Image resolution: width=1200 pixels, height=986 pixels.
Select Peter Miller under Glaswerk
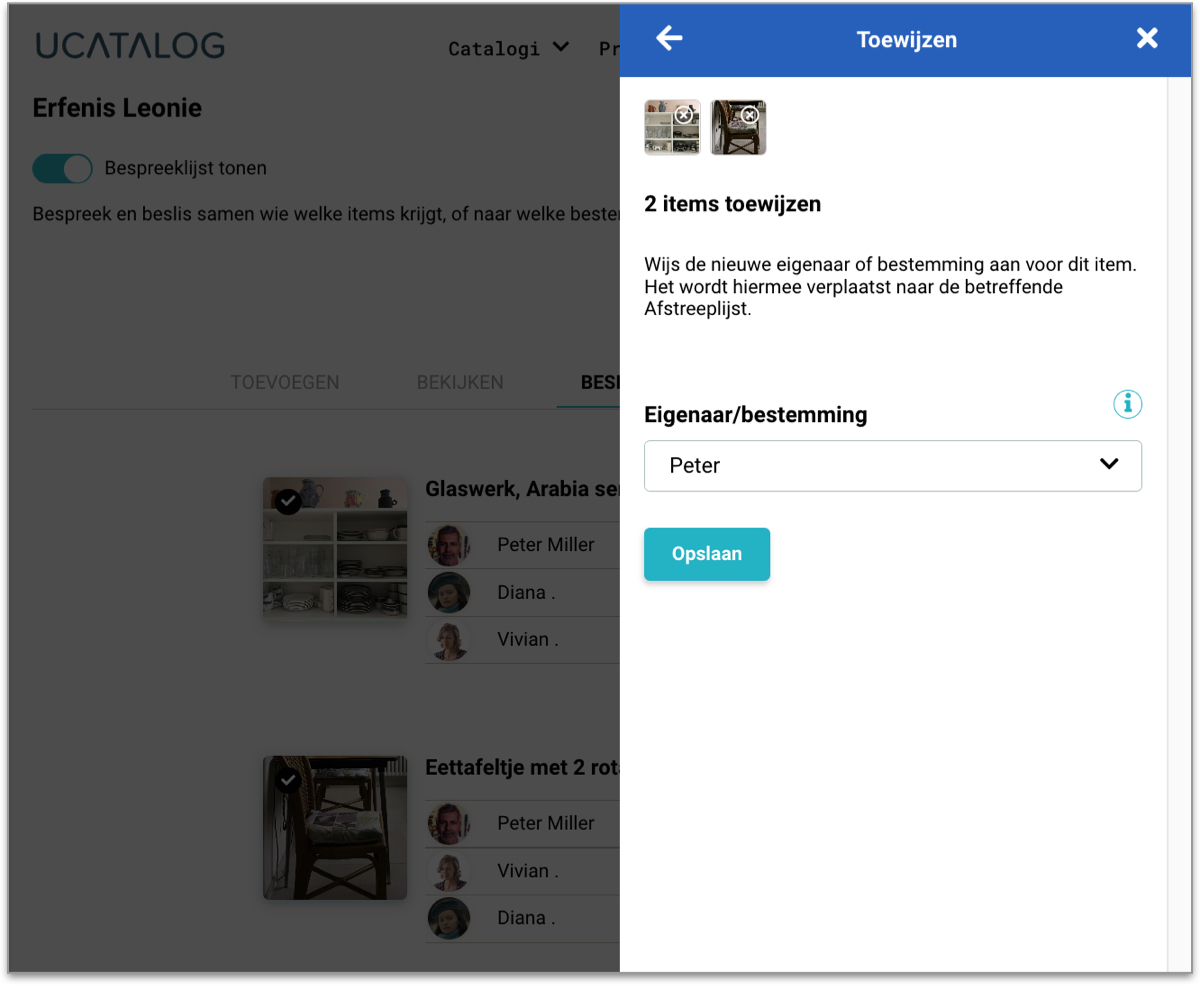tap(546, 545)
